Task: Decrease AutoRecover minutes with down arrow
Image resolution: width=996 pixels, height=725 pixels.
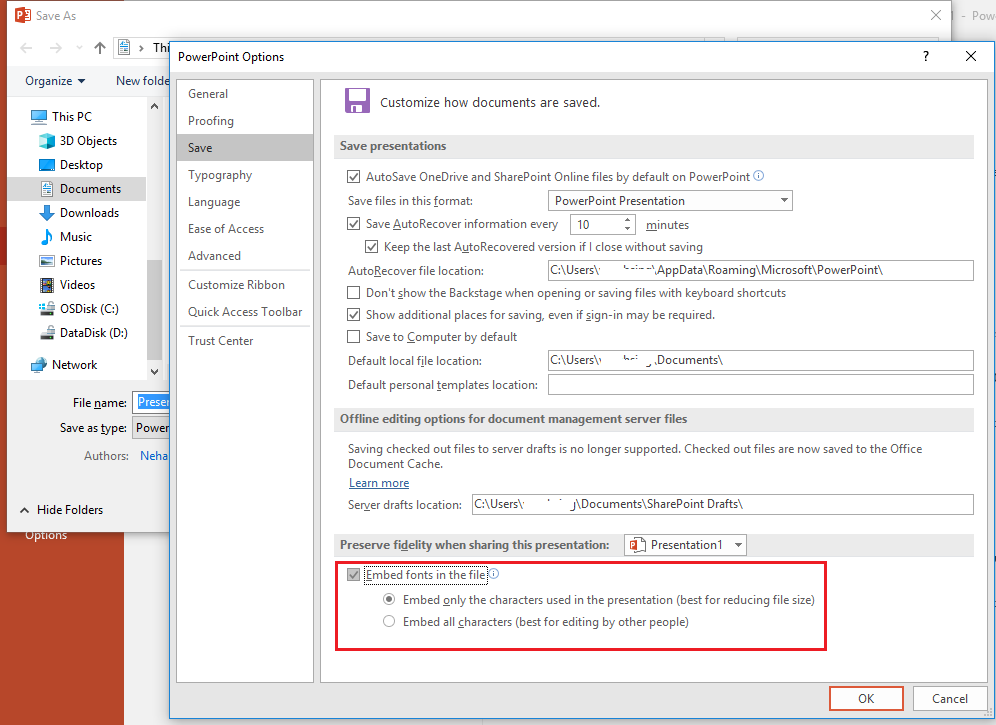Action: 628,229
